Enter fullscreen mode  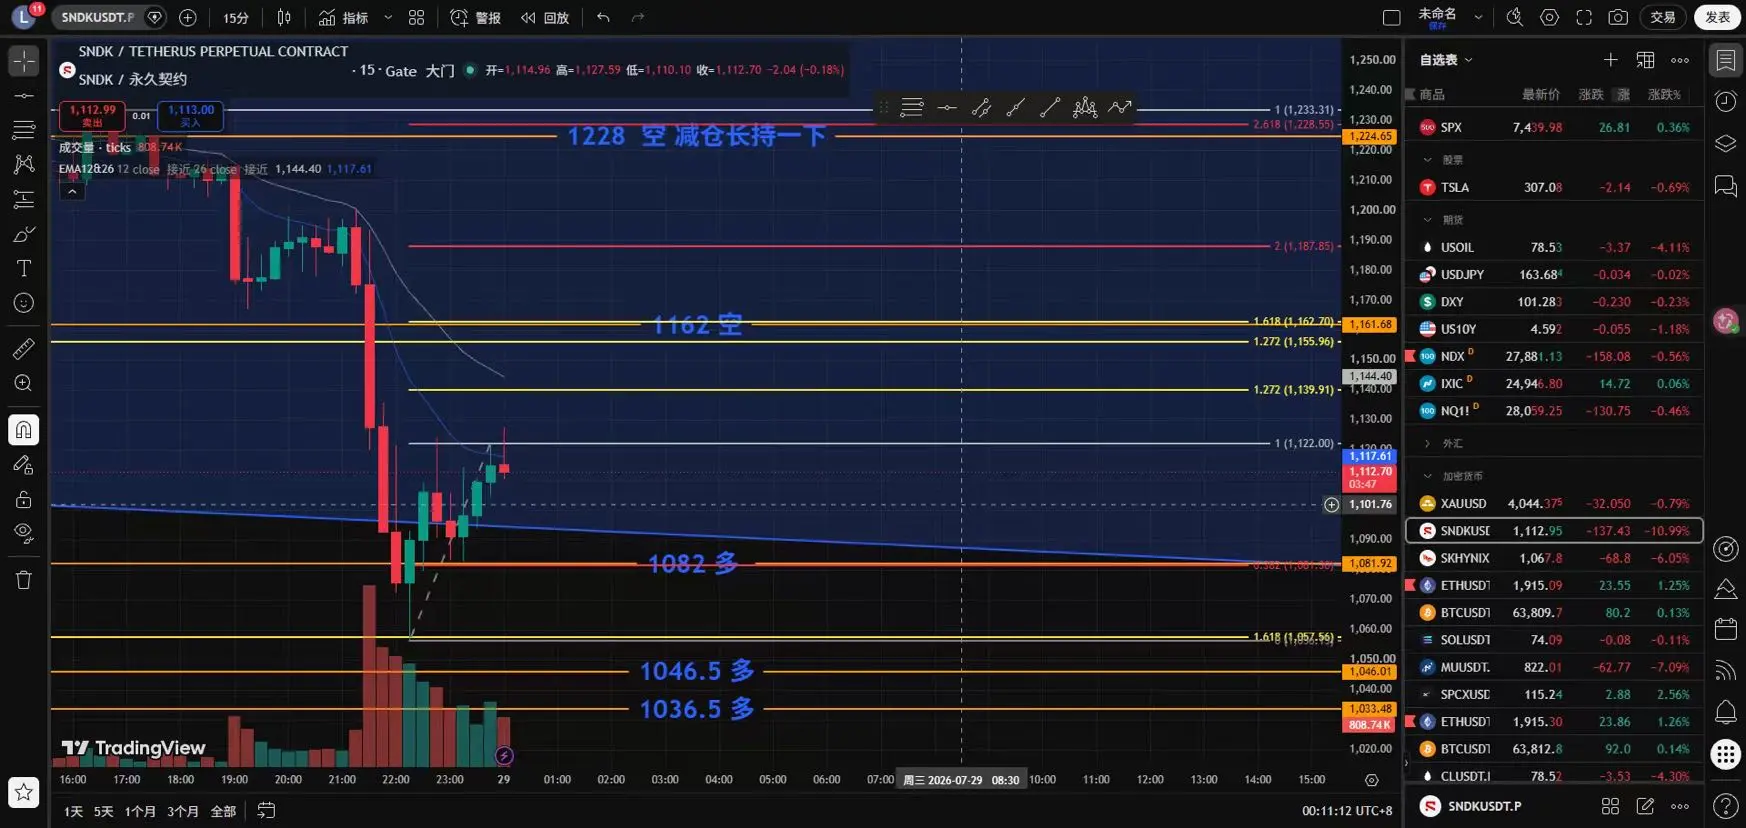[1584, 17]
